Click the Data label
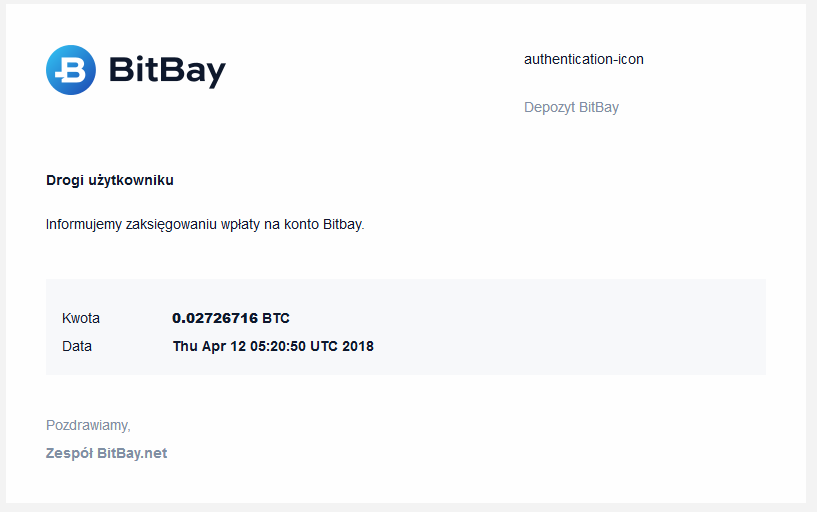Viewport: 817px width, 512px height. tap(77, 346)
